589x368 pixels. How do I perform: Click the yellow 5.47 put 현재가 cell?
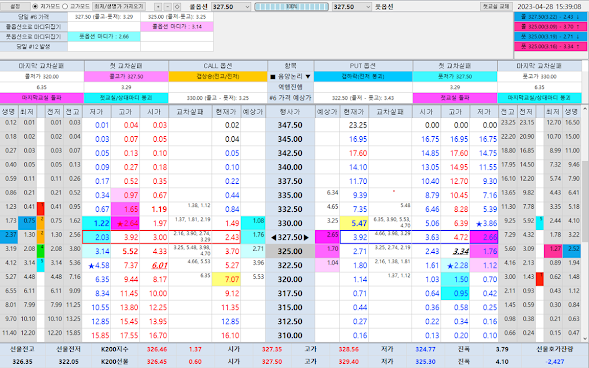tap(354, 223)
